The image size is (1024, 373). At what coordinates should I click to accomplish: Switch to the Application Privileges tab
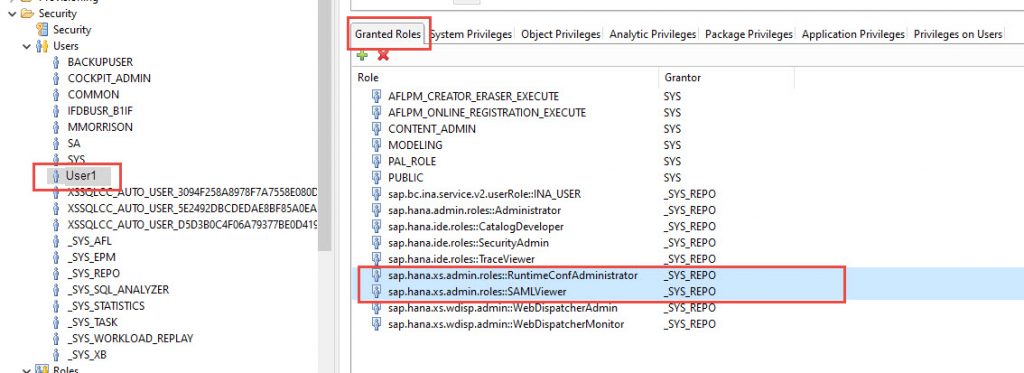pyautogui.click(x=853, y=34)
